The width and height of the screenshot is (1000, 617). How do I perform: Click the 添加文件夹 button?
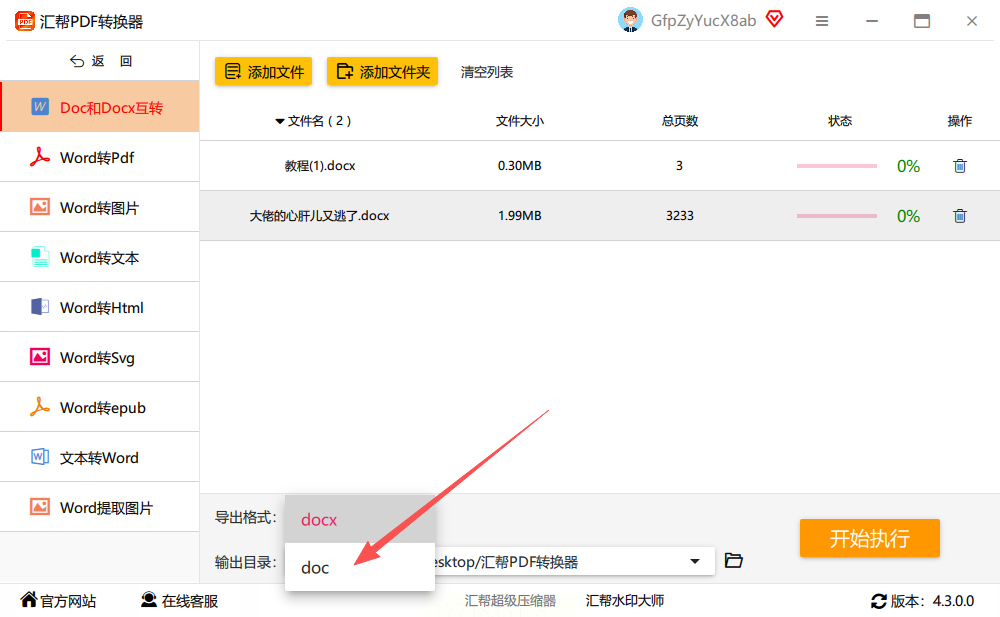coord(383,71)
